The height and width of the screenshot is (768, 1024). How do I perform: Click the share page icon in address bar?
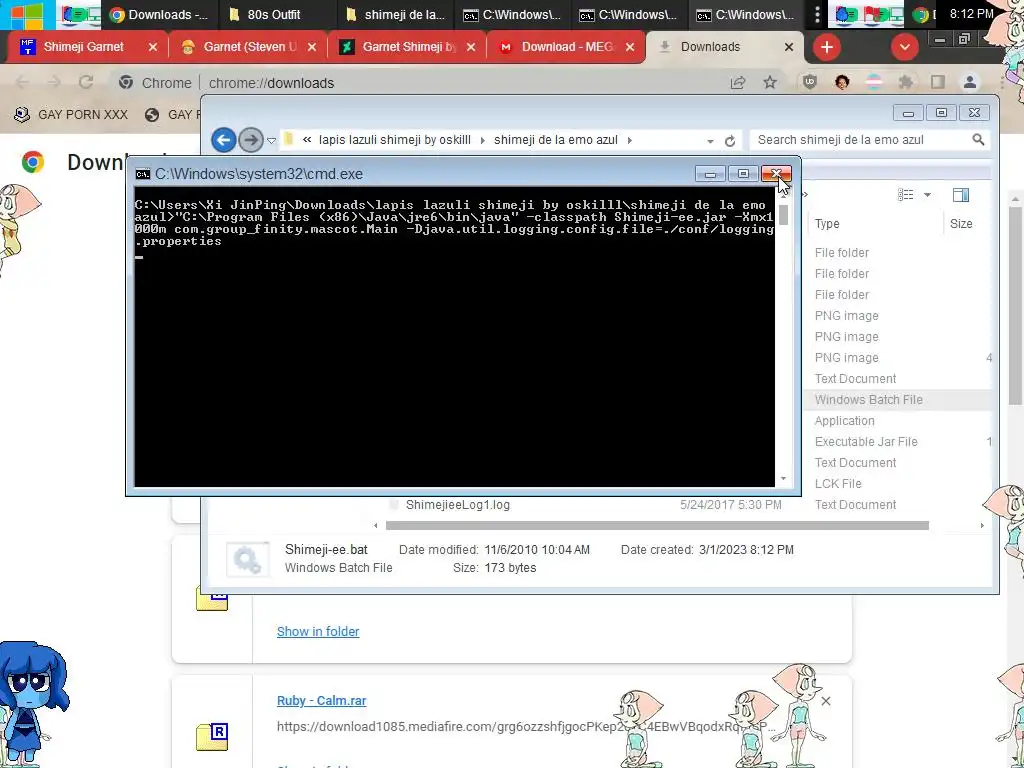pyautogui.click(x=738, y=83)
